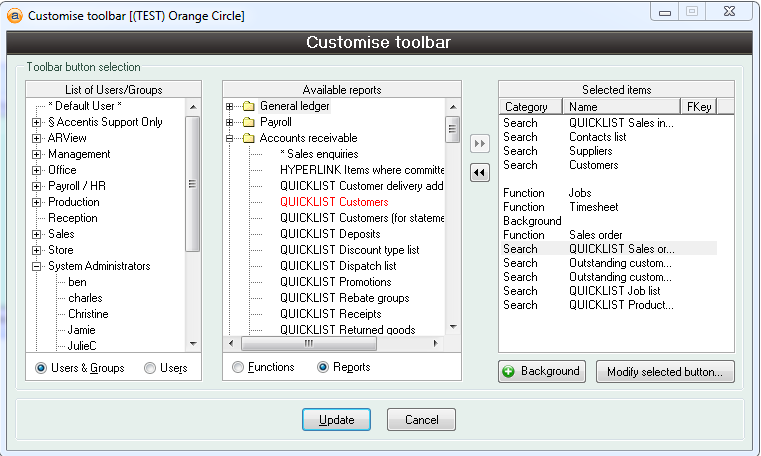The height and width of the screenshot is (456, 761).
Task: Expand the Management group node
Action: 37,154
